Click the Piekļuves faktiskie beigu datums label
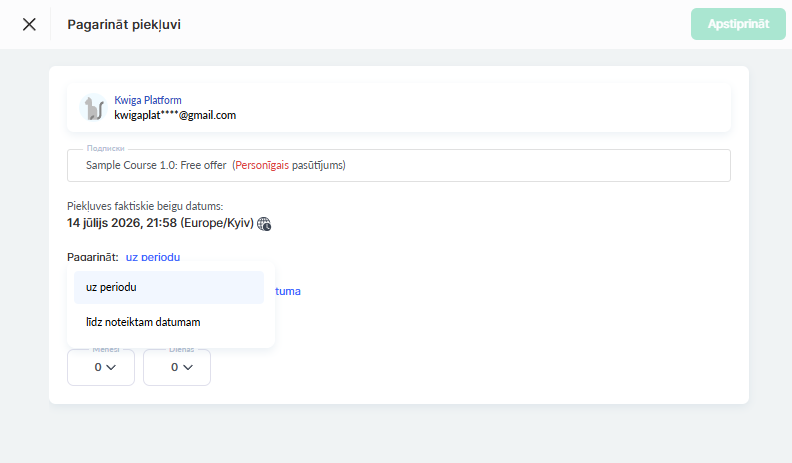The width and height of the screenshot is (792, 463). [x=145, y=206]
